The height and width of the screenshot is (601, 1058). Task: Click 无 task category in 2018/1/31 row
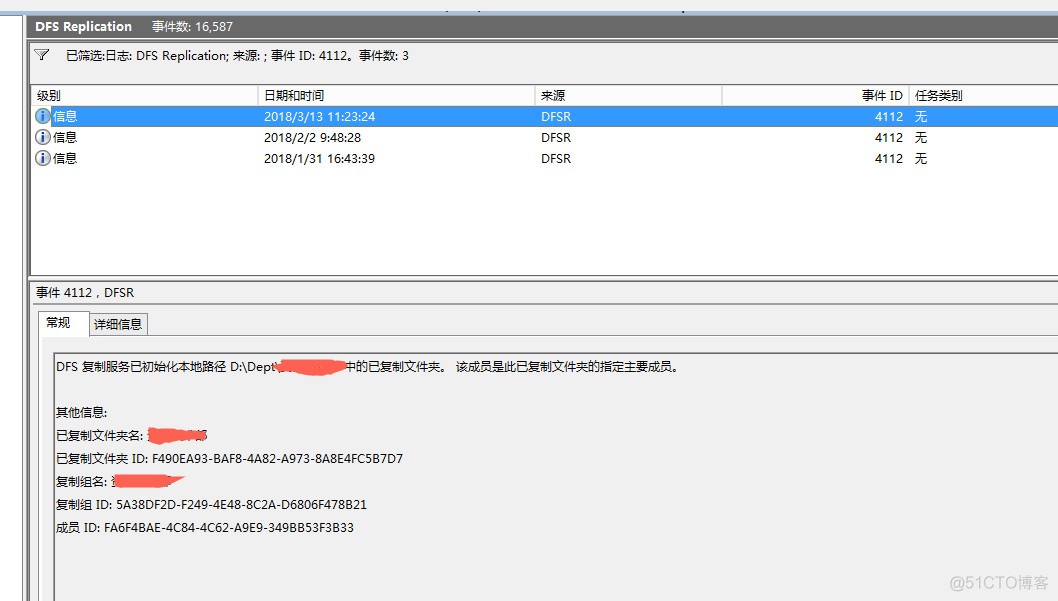tap(921, 159)
